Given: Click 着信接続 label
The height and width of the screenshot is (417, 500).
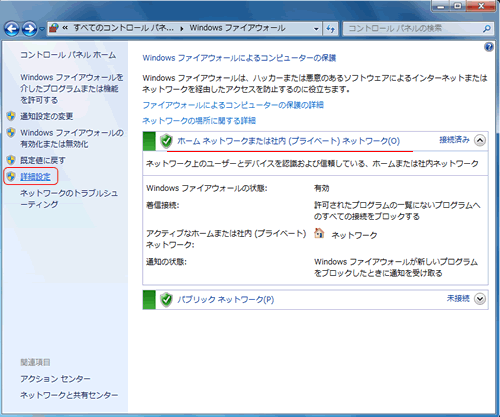Looking at the screenshot, I should click(x=163, y=205).
